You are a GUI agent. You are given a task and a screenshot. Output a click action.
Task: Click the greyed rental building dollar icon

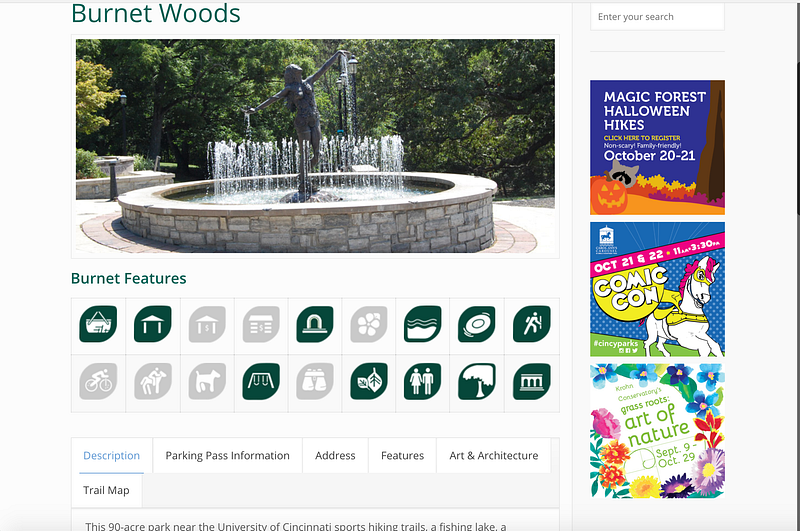(261, 324)
